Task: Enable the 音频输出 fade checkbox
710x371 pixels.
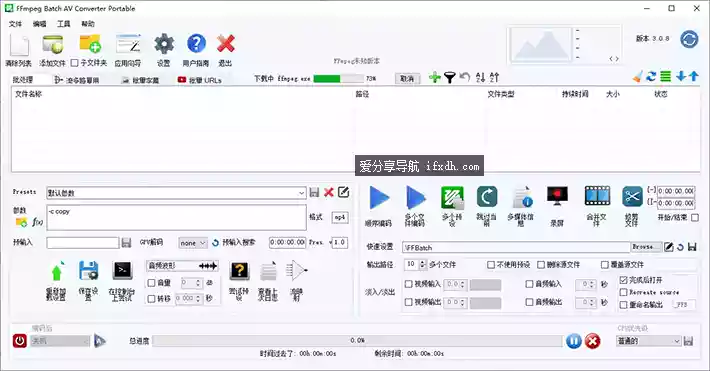Action: (x=529, y=302)
